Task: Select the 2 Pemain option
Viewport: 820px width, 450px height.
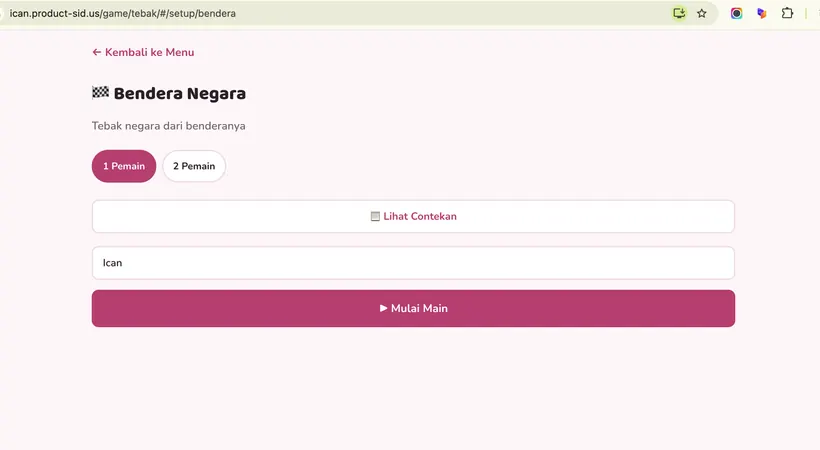Action: [194, 166]
